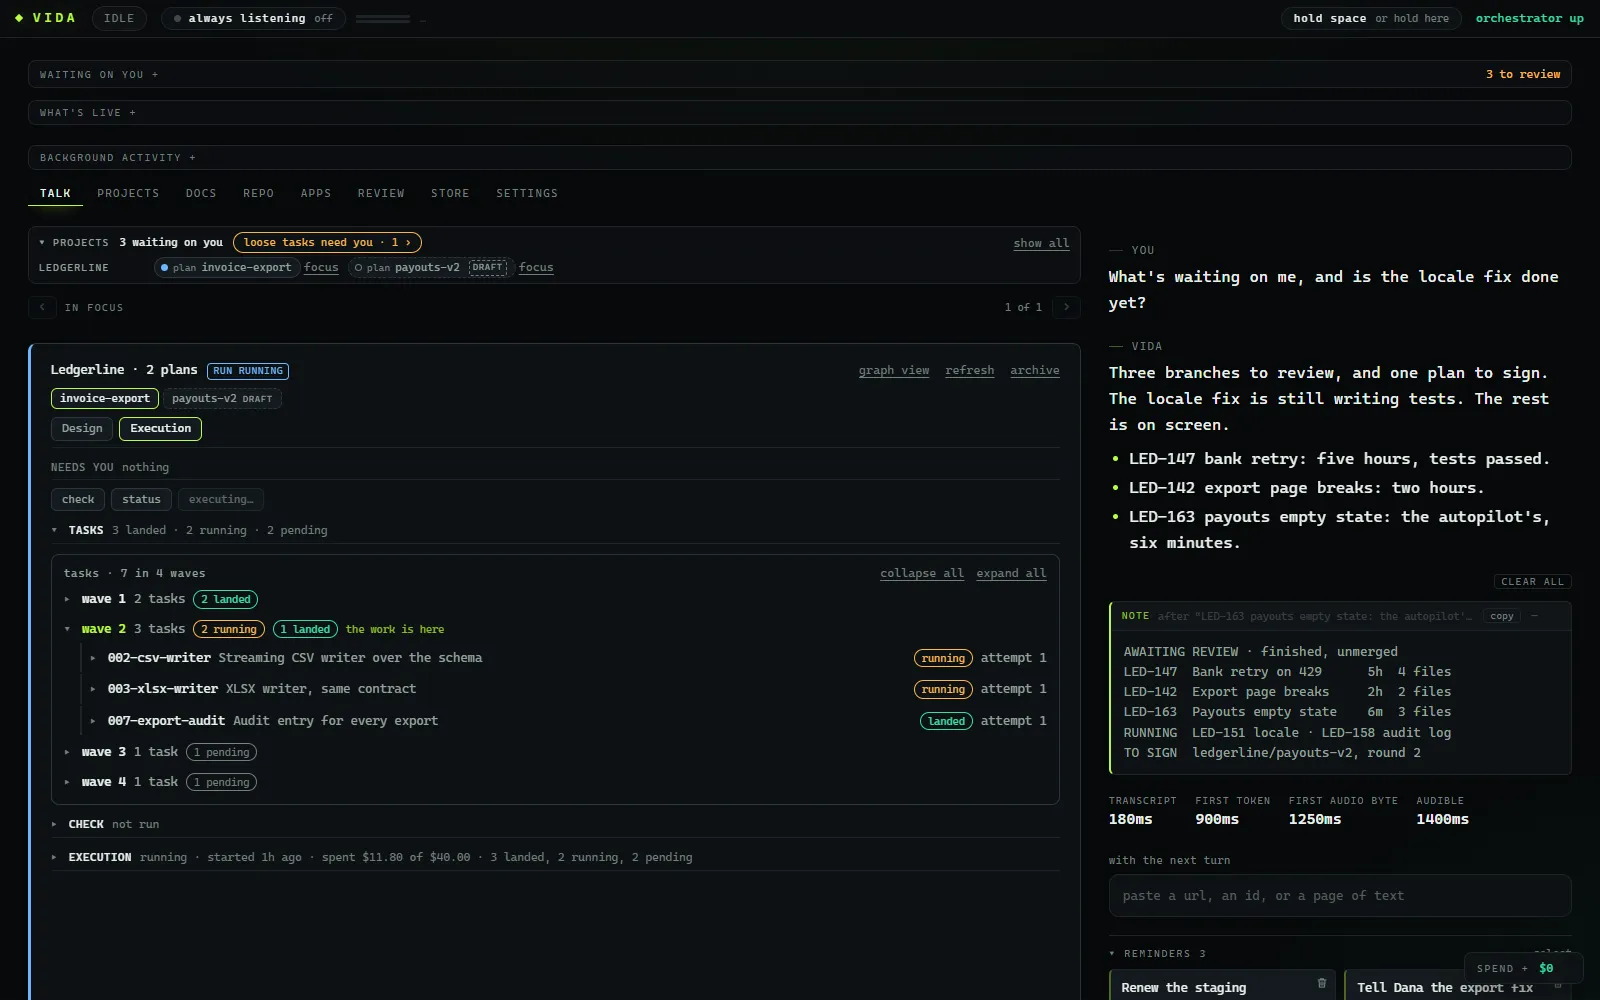Click the status button
Image resolution: width=1600 pixels, height=1000 pixels.
(141, 499)
